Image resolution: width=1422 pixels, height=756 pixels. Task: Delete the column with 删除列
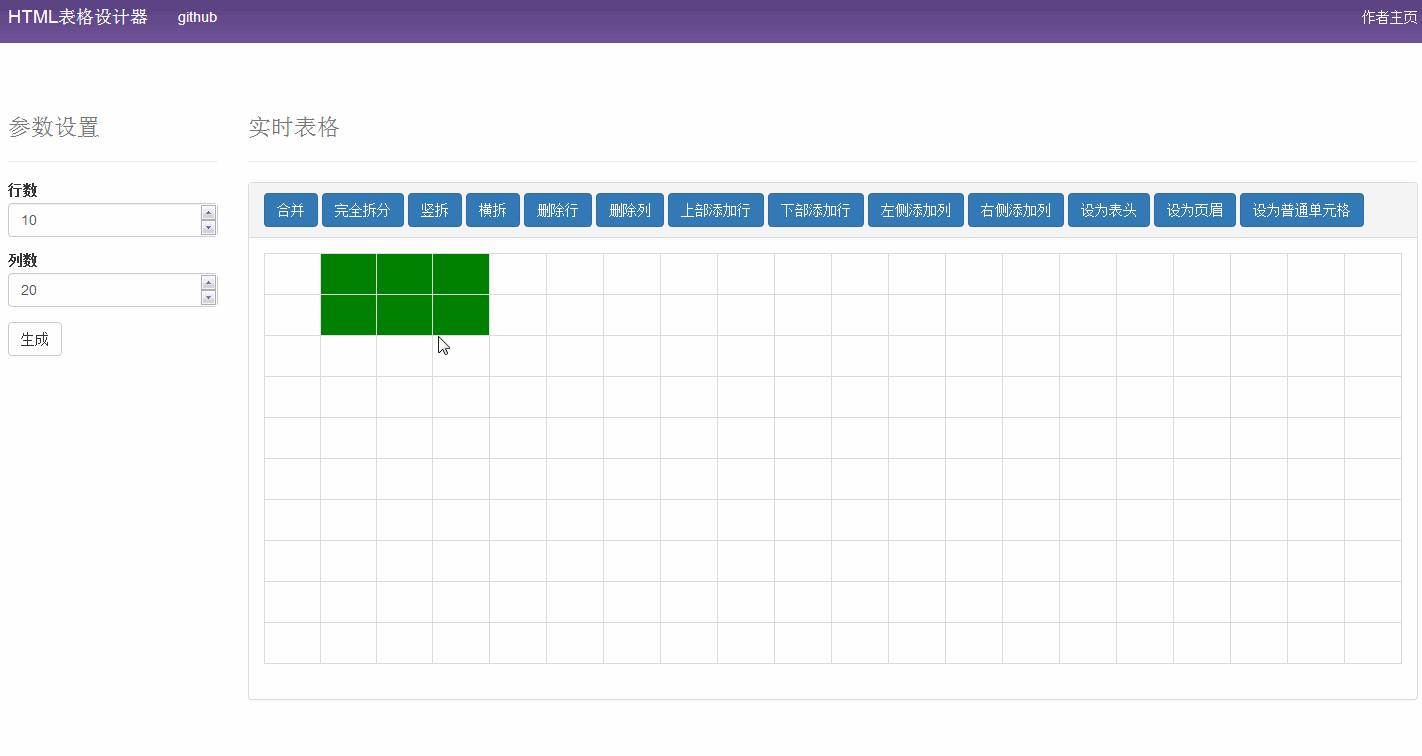point(630,211)
